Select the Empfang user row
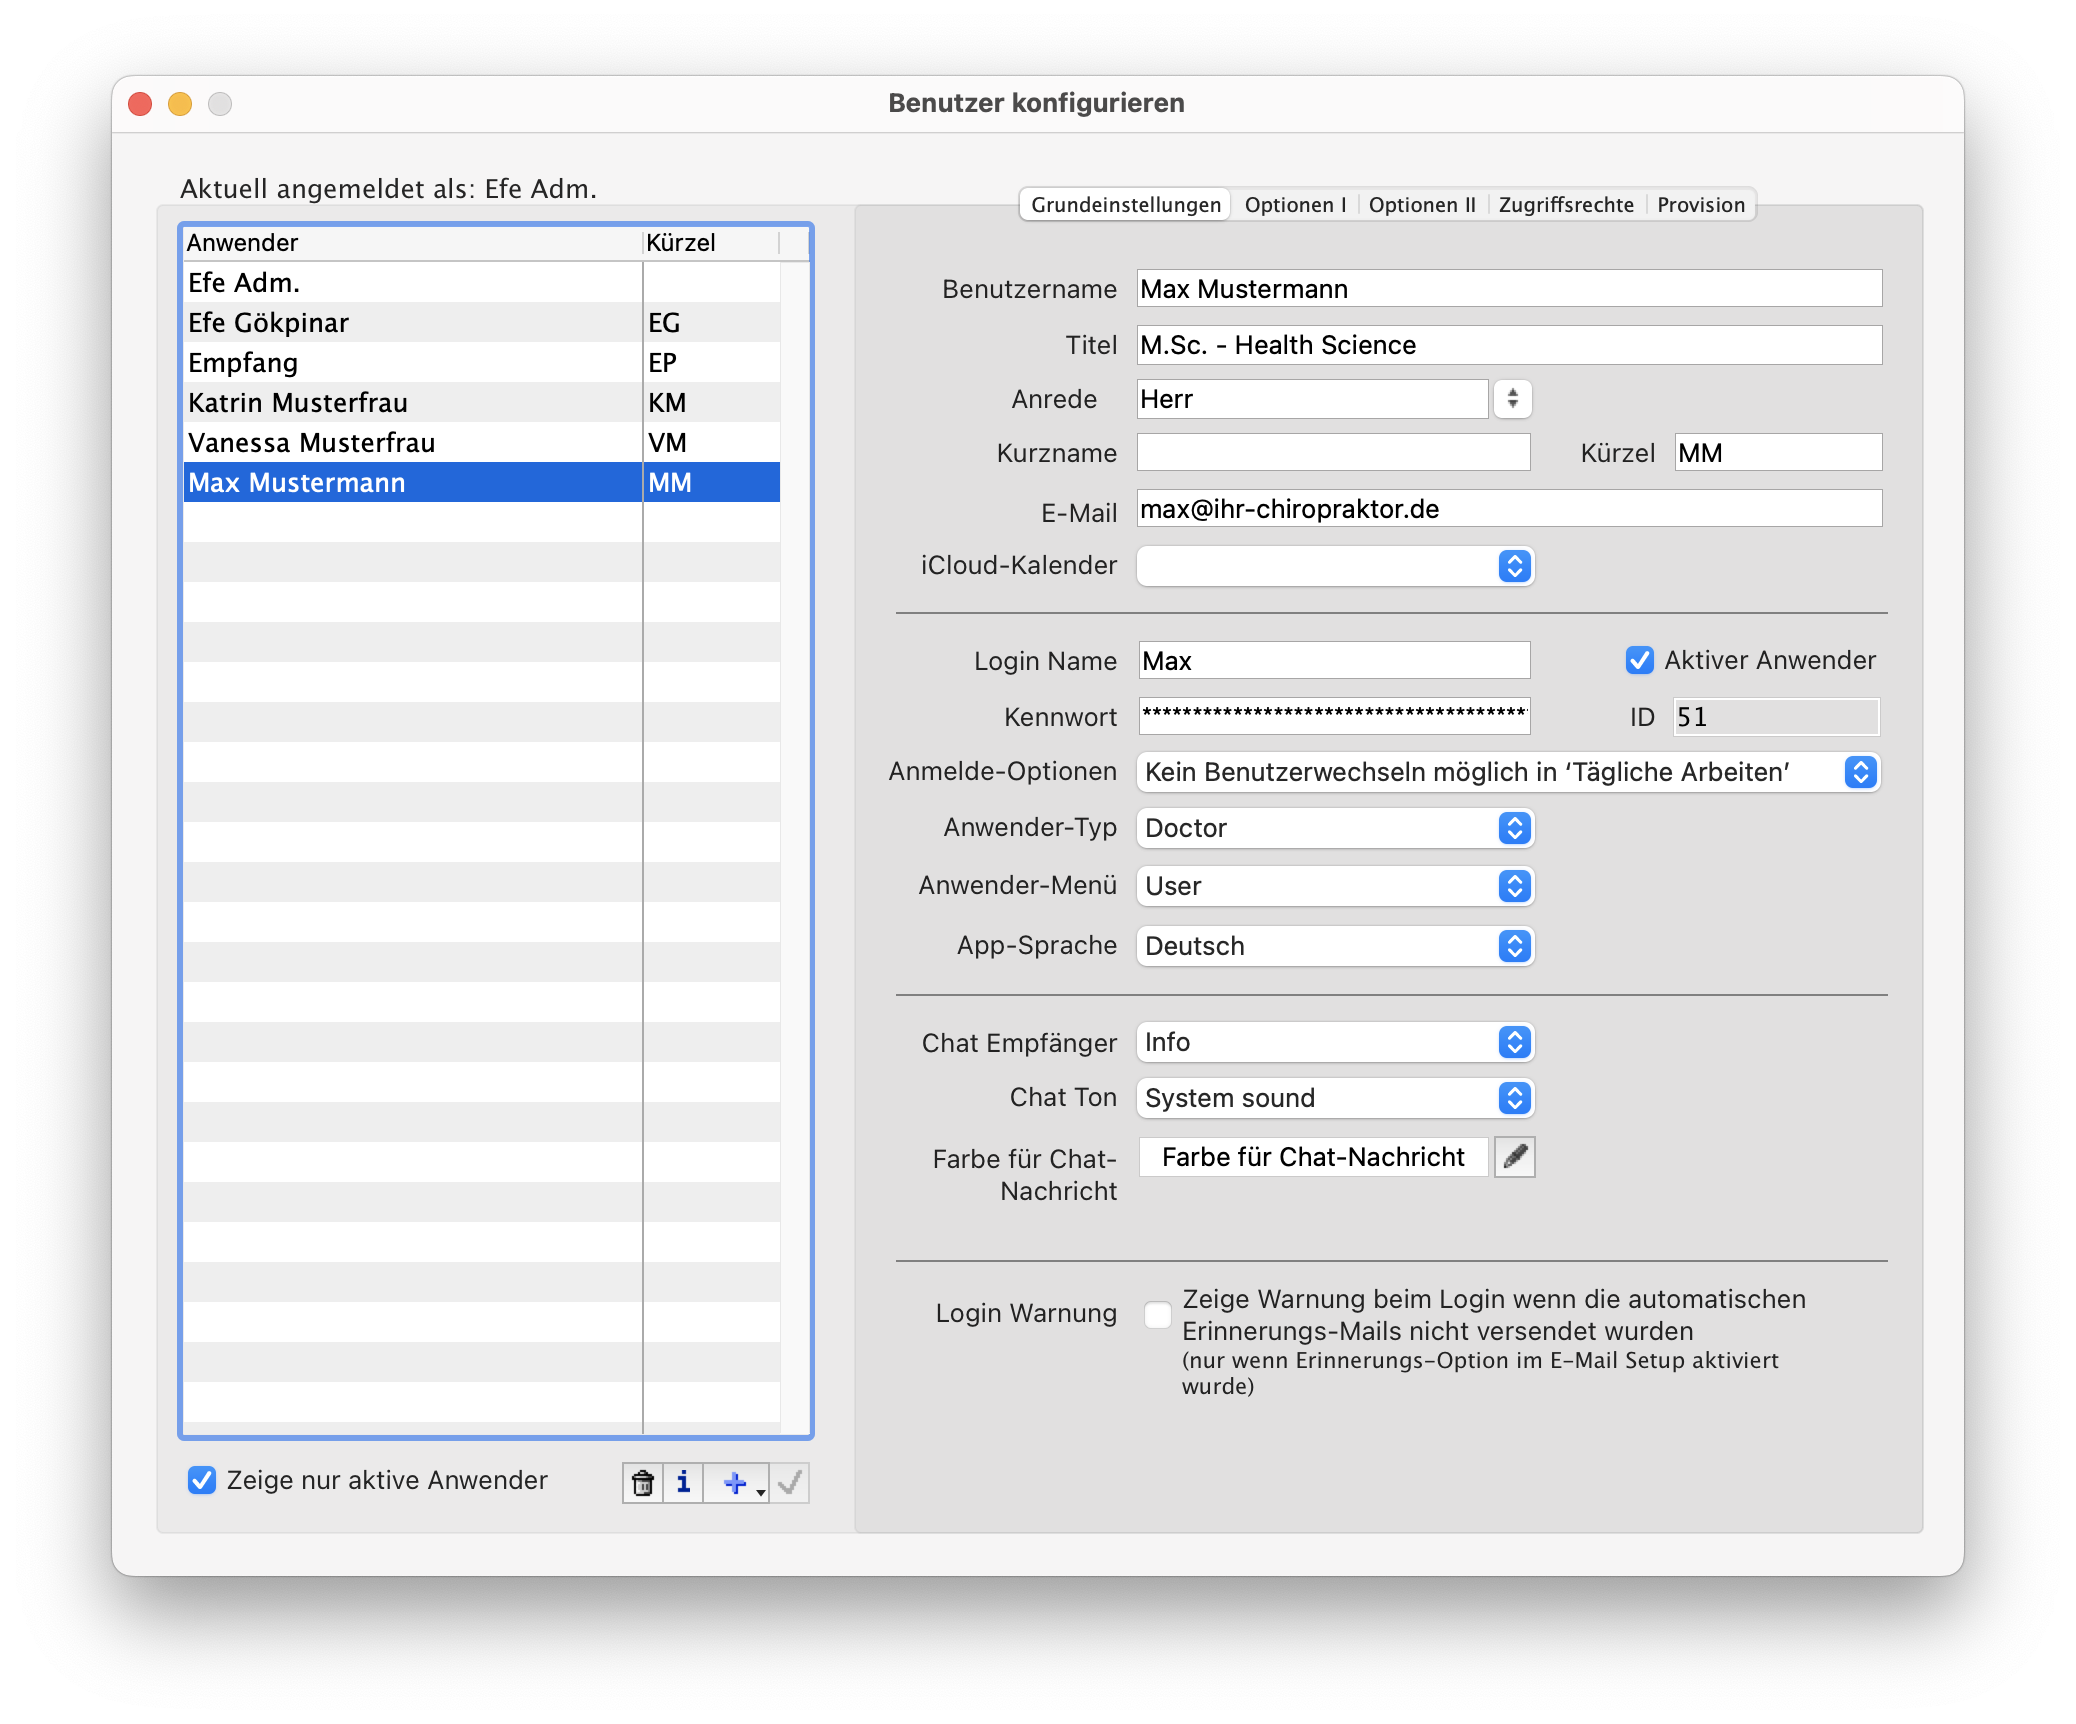 pos(243,363)
